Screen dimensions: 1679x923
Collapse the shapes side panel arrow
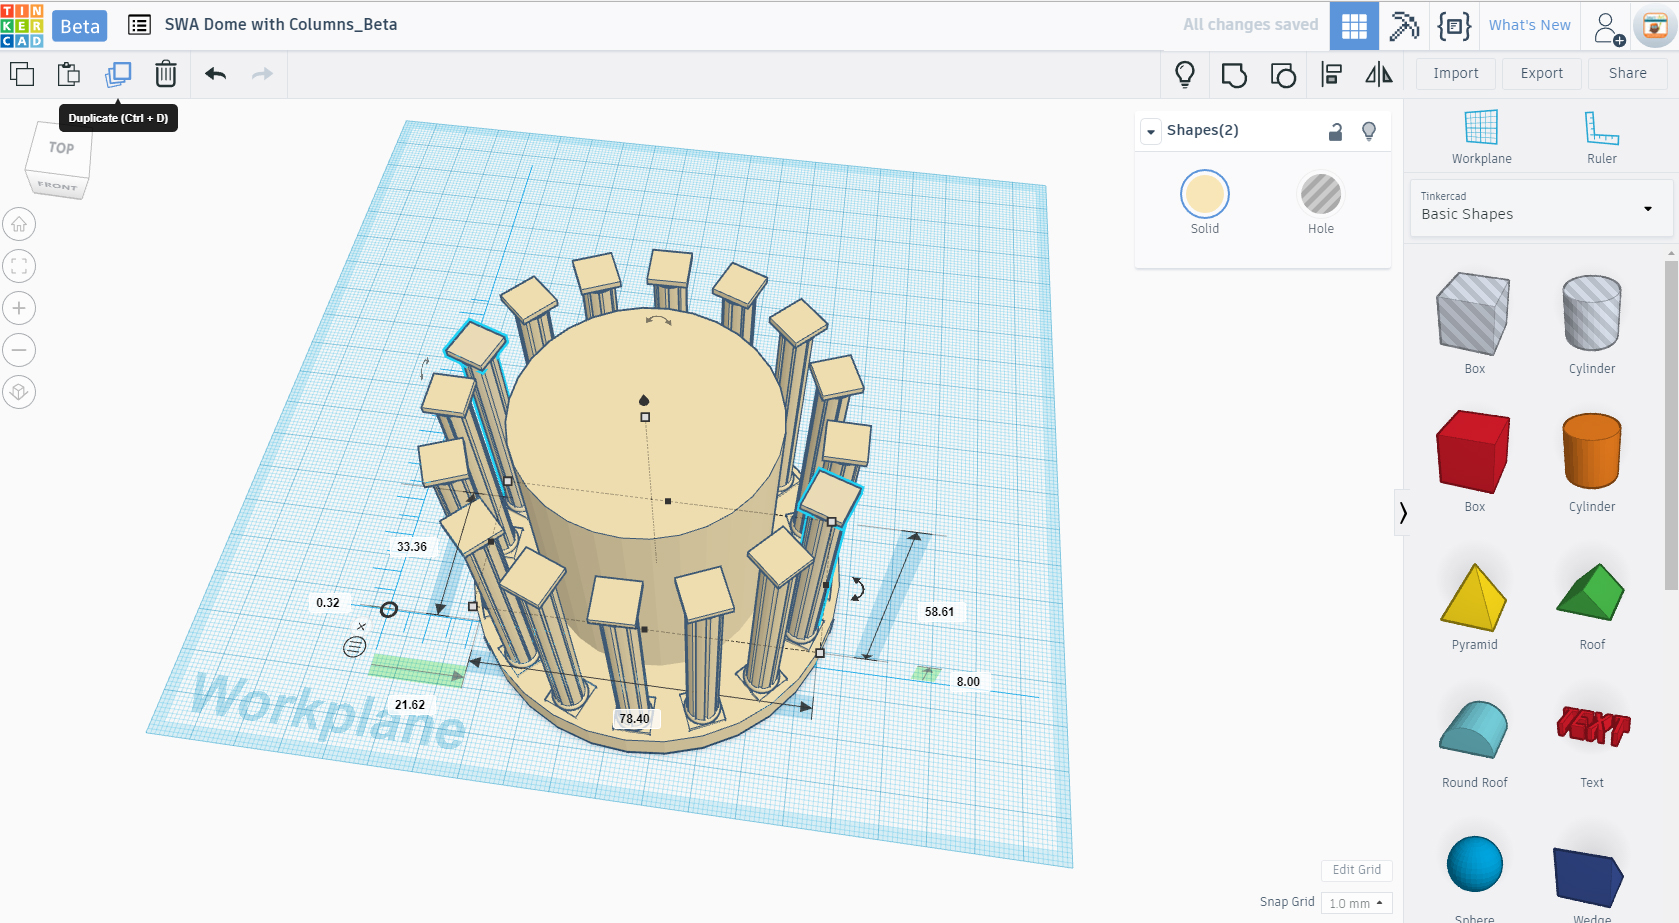pyautogui.click(x=1403, y=513)
